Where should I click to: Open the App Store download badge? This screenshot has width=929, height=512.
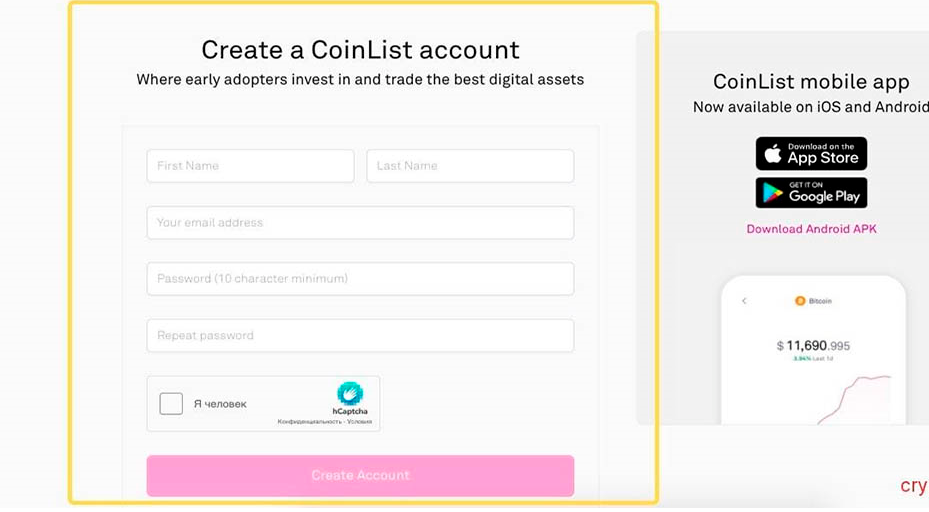tap(811, 153)
